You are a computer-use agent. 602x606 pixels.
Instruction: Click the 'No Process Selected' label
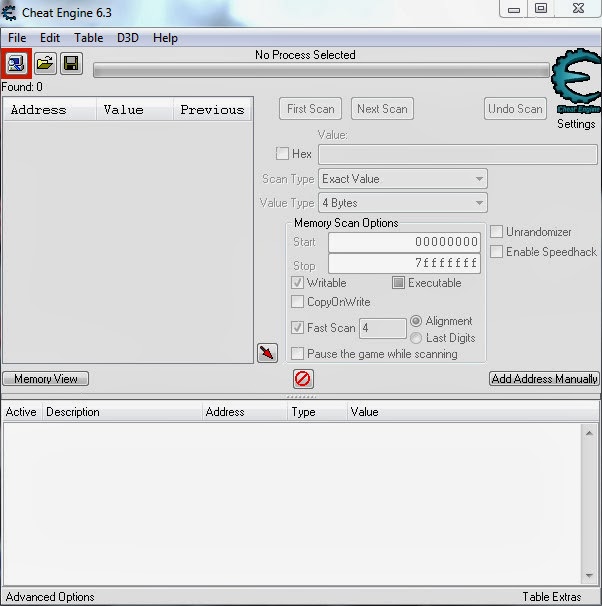(x=305, y=55)
